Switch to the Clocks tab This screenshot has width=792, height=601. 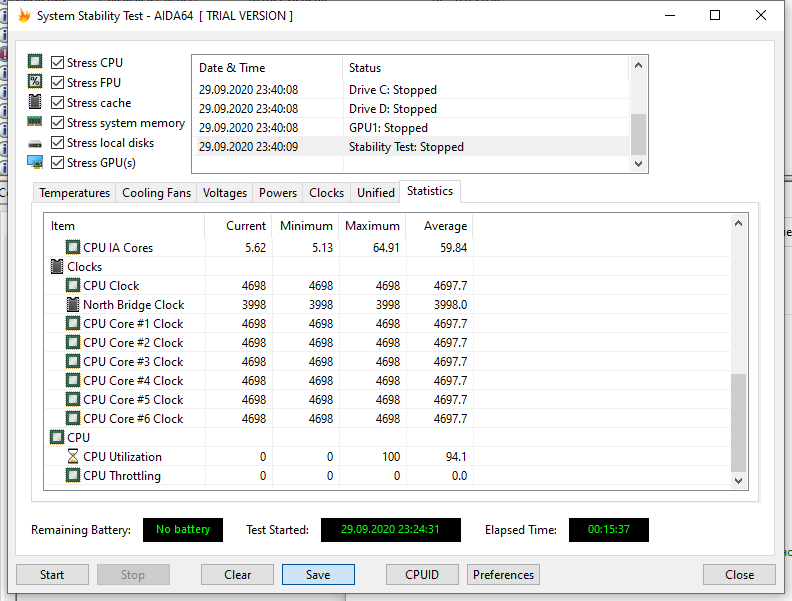pos(326,193)
